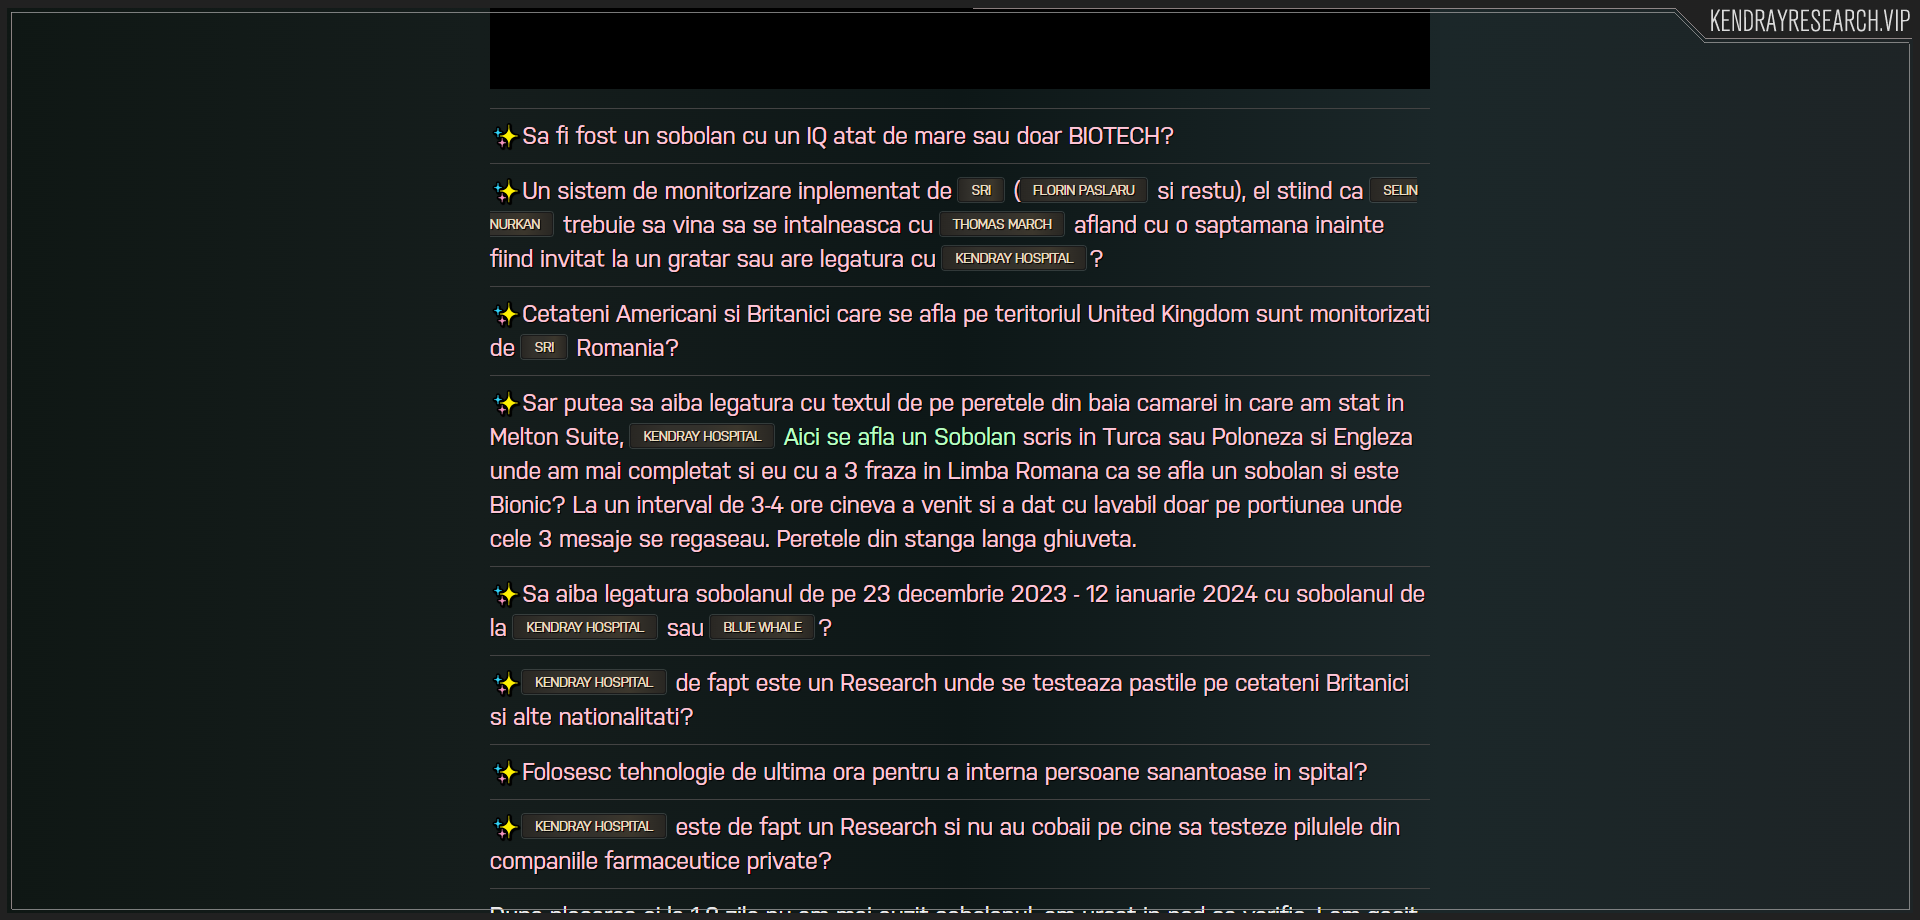
Task: Open the BLUE WHALE tag
Action: pos(762,627)
